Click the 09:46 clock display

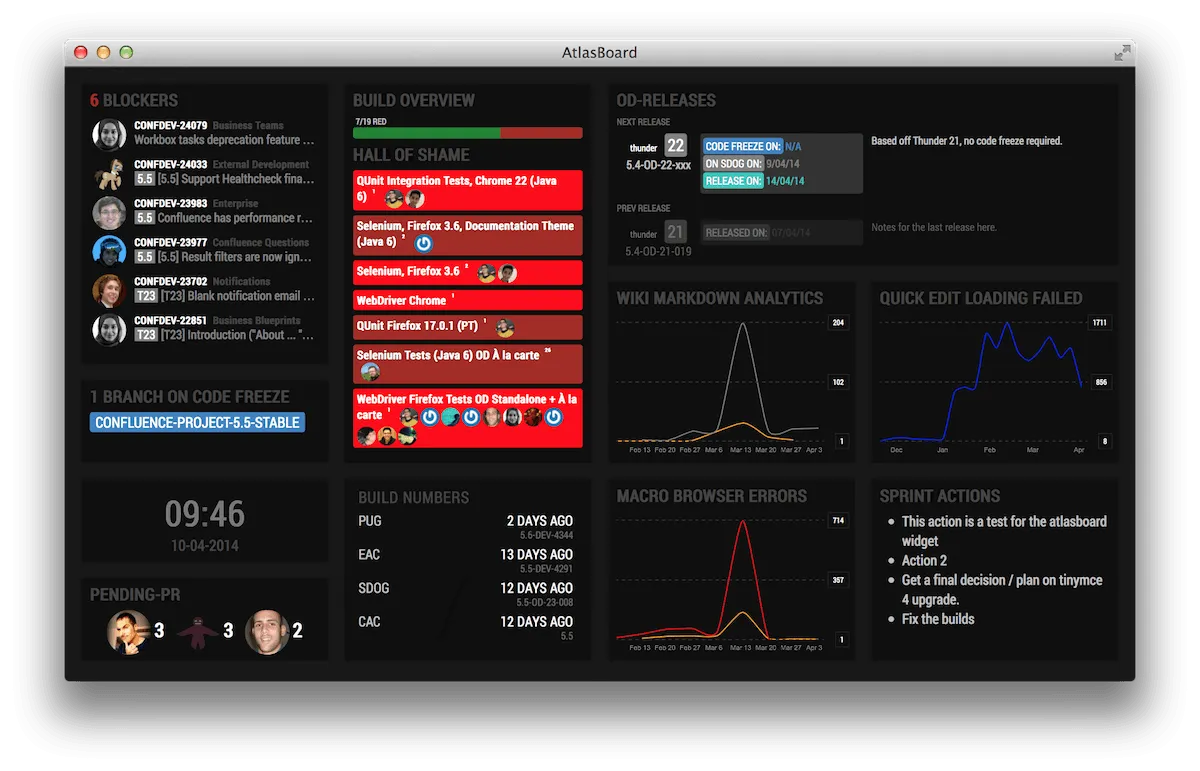pyautogui.click(x=205, y=514)
